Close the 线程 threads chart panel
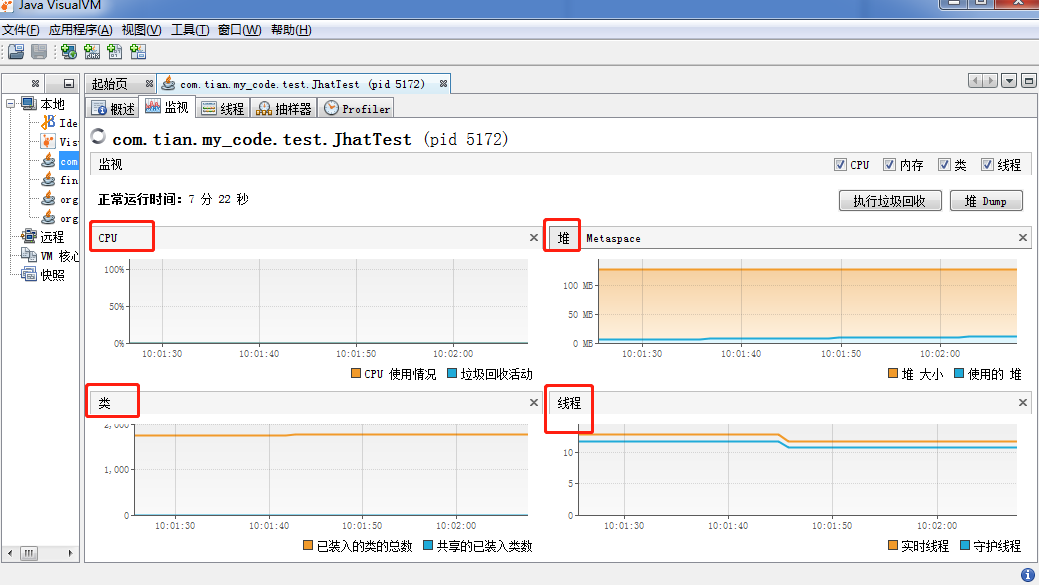The height and width of the screenshot is (585, 1039). pos(1022,402)
